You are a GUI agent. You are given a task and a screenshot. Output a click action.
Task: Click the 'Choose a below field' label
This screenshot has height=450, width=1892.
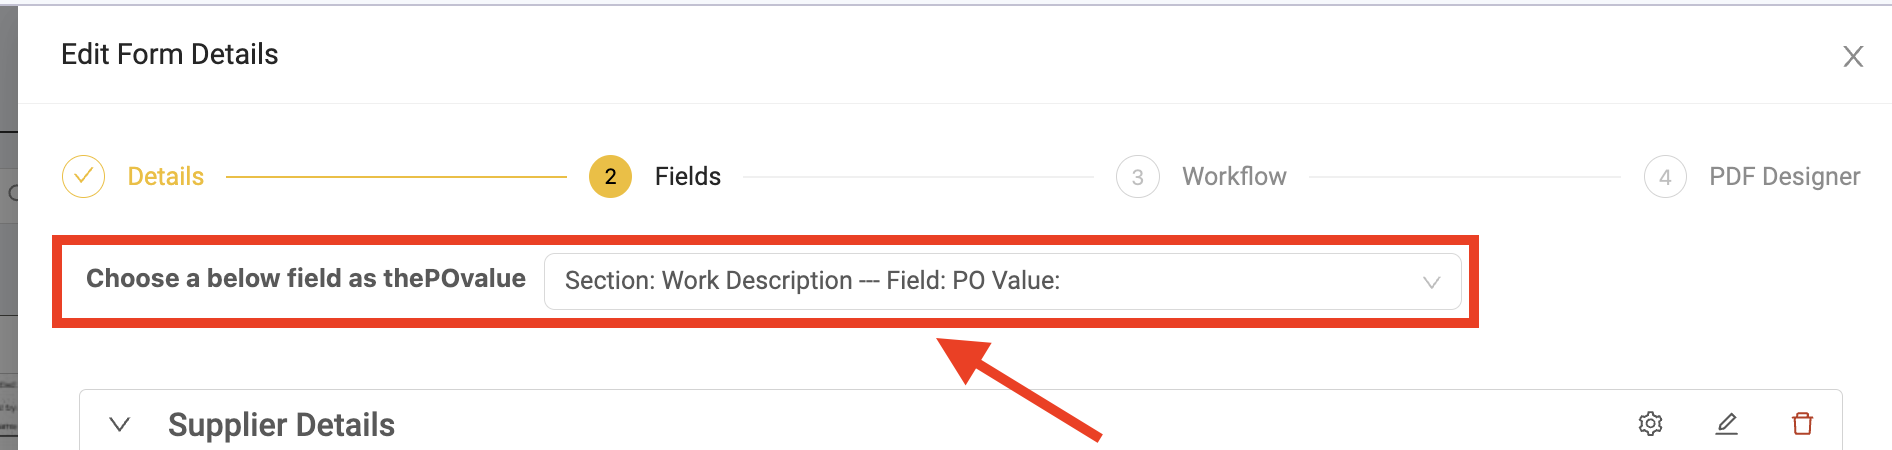(305, 278)
